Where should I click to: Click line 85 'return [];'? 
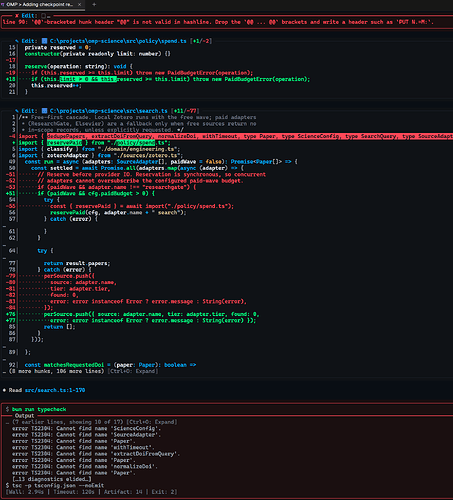pyautogui.click(x=59, y=326)
